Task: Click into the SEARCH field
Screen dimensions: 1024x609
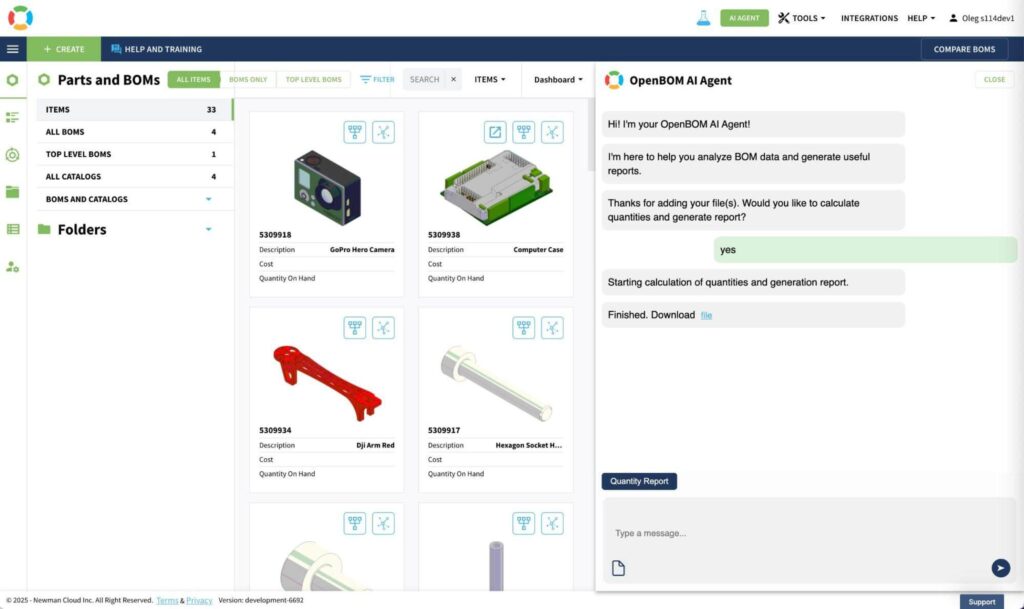Action: coord(424,80)
